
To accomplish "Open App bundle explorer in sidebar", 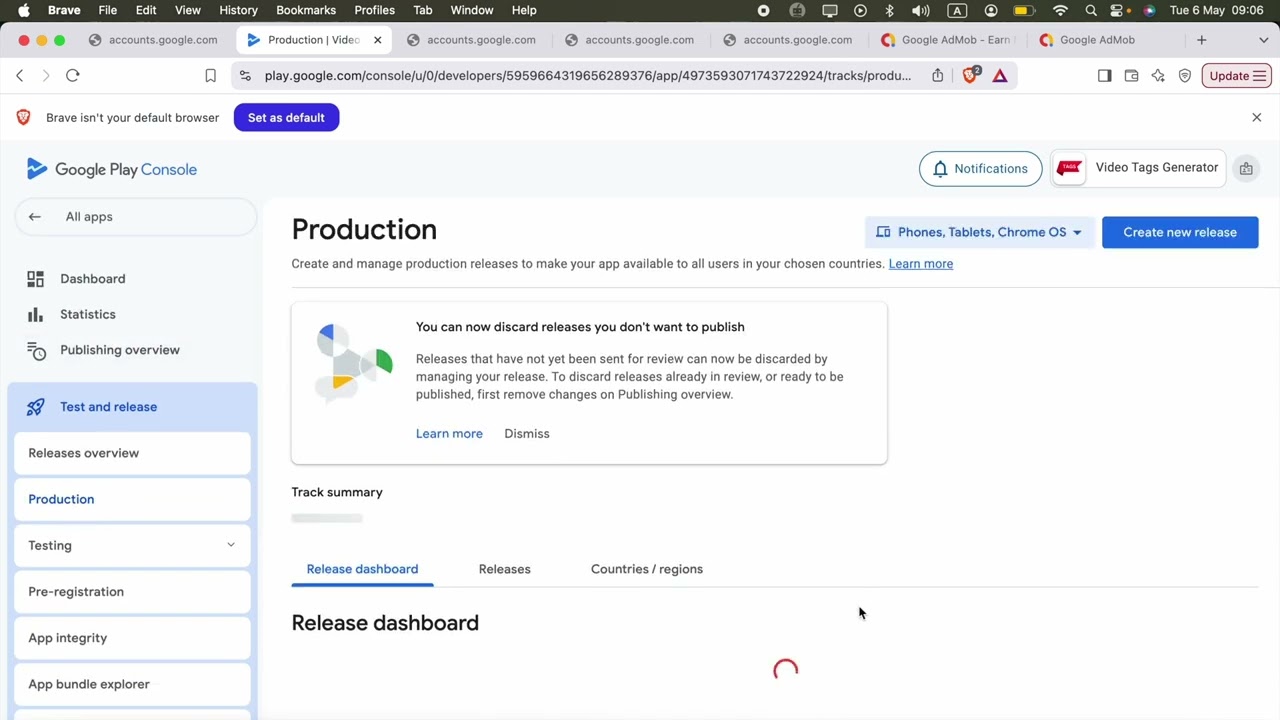I will tap(132, 684).
